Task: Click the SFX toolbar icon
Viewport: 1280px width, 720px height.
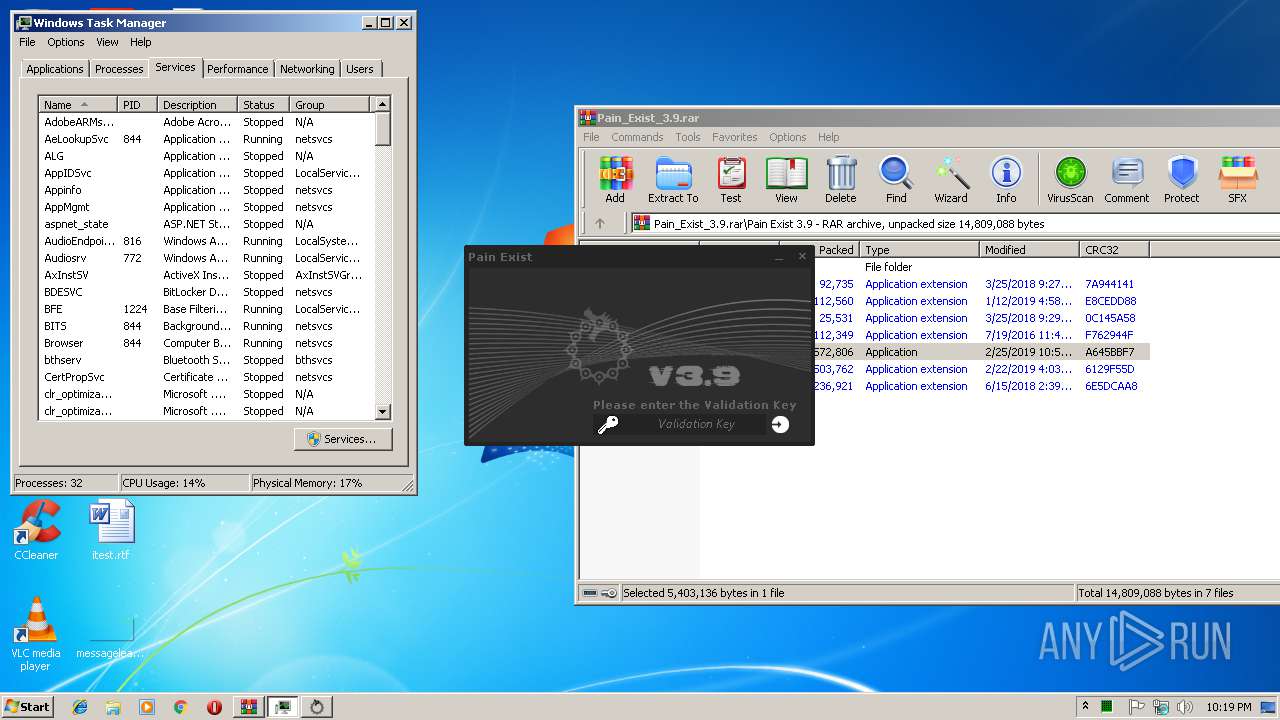Action: click(x=1238, y=180)
